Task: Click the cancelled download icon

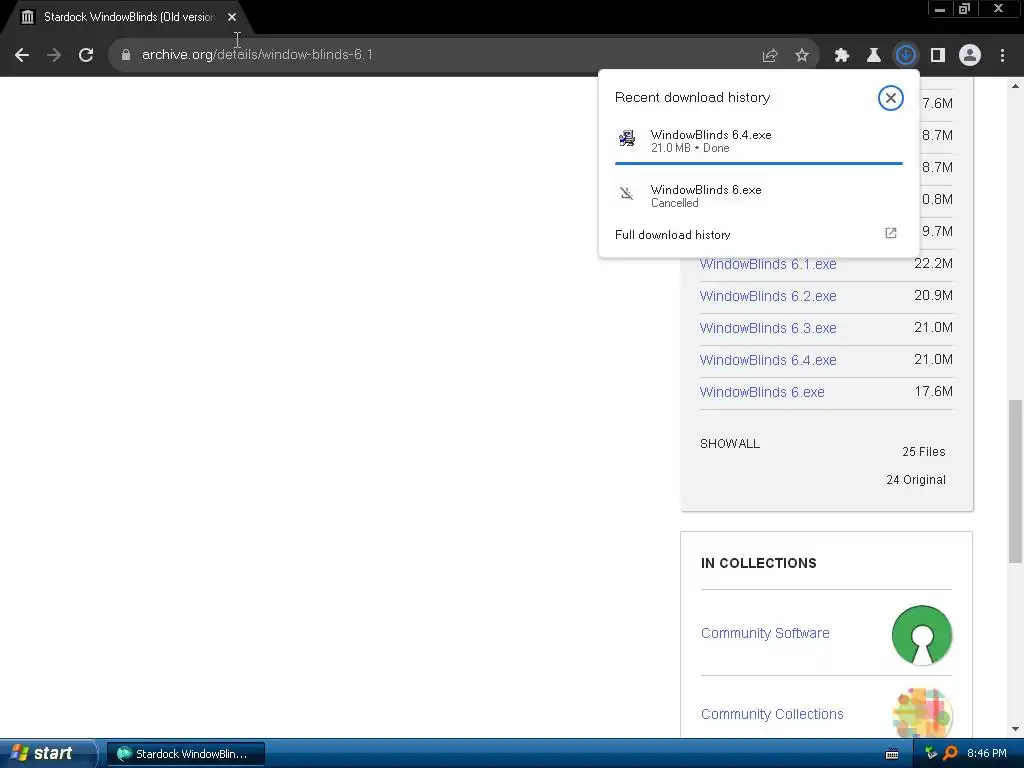Action: (x=627, y=193)
